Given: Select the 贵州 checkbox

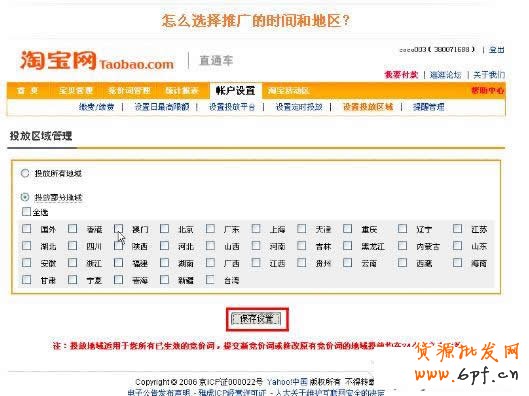Looking at the screenshot, I should (302, 262).
